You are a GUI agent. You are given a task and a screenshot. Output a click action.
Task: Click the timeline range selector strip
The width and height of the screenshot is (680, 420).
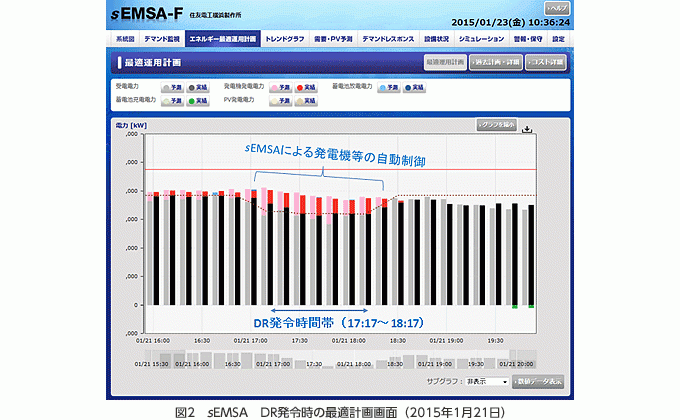(340, 360)
